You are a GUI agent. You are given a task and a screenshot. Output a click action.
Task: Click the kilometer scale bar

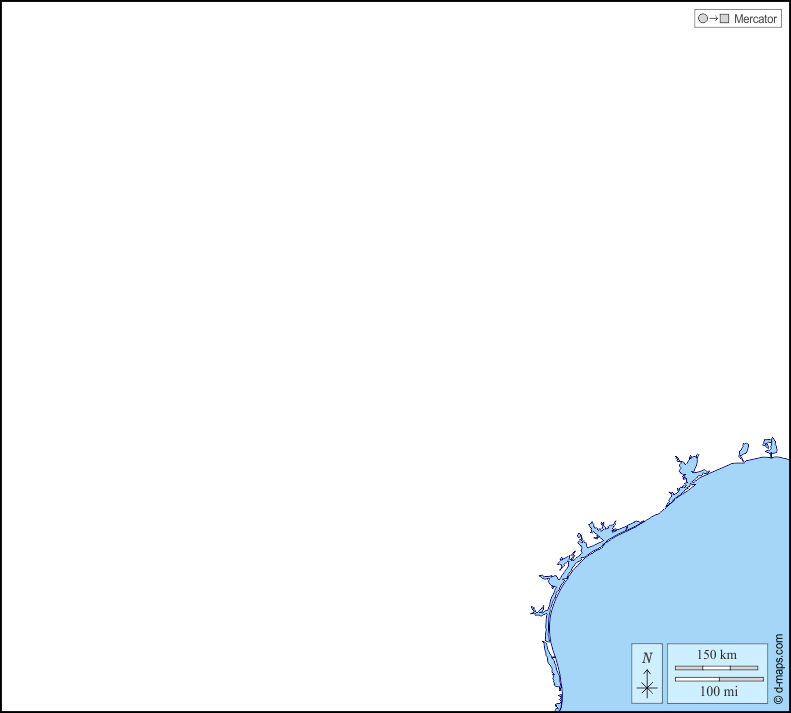[x=716, y=667]
